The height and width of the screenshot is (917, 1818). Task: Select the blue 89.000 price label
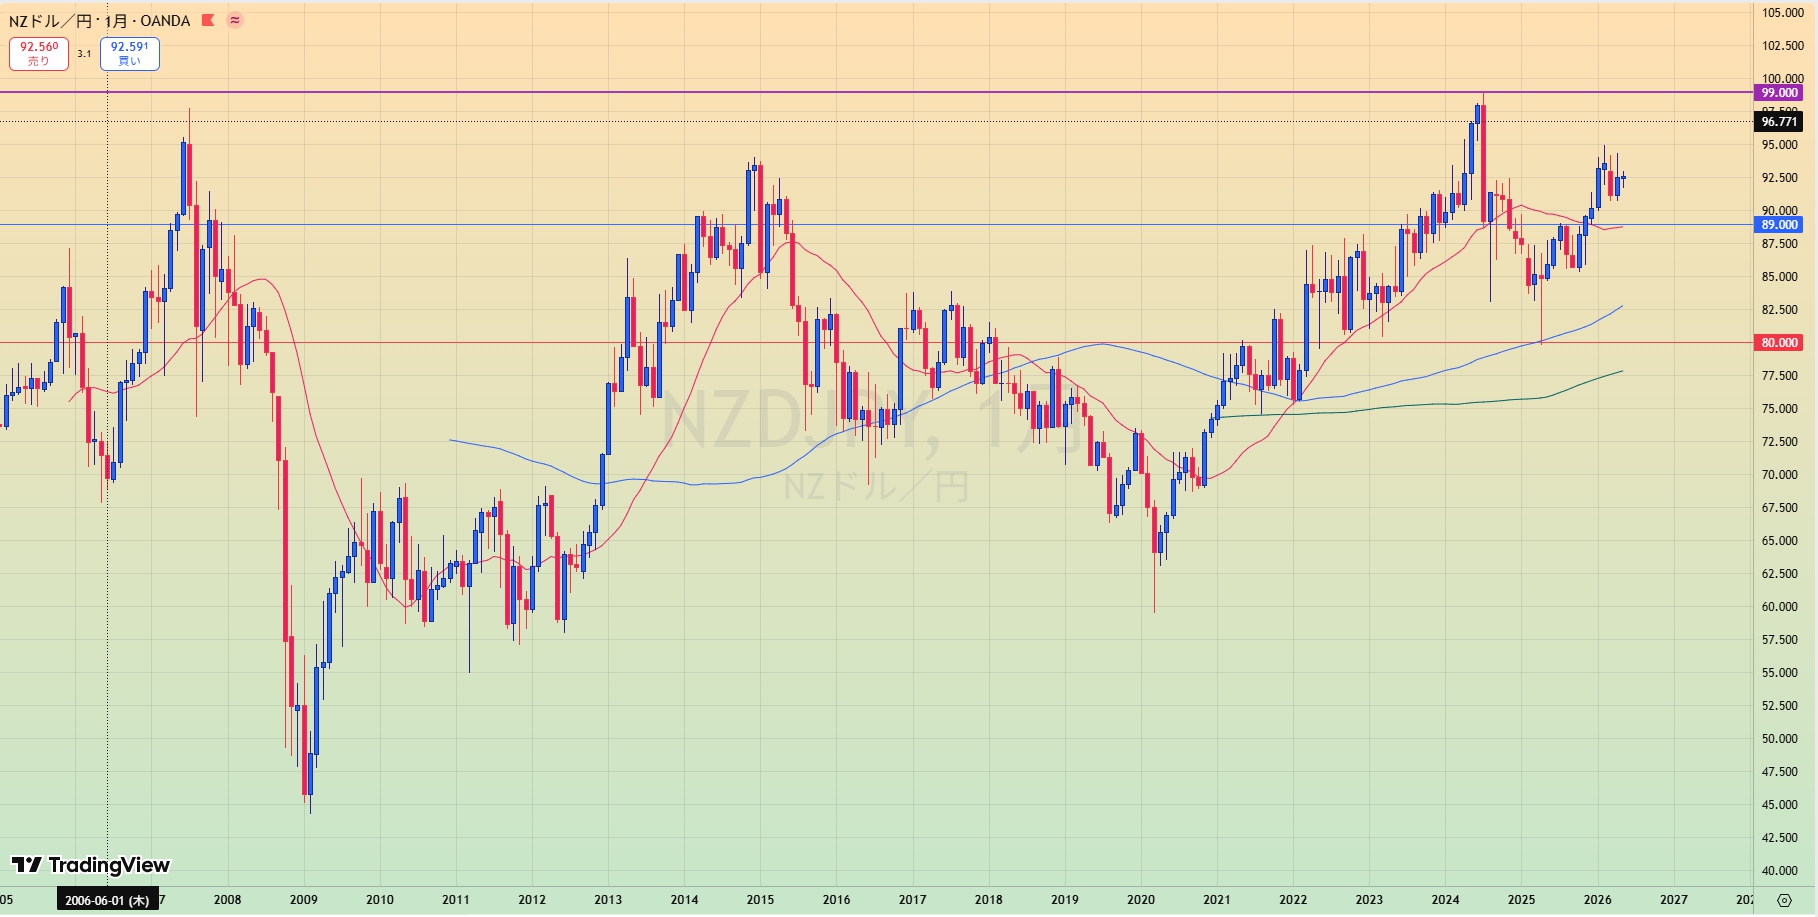[1779, 225]
